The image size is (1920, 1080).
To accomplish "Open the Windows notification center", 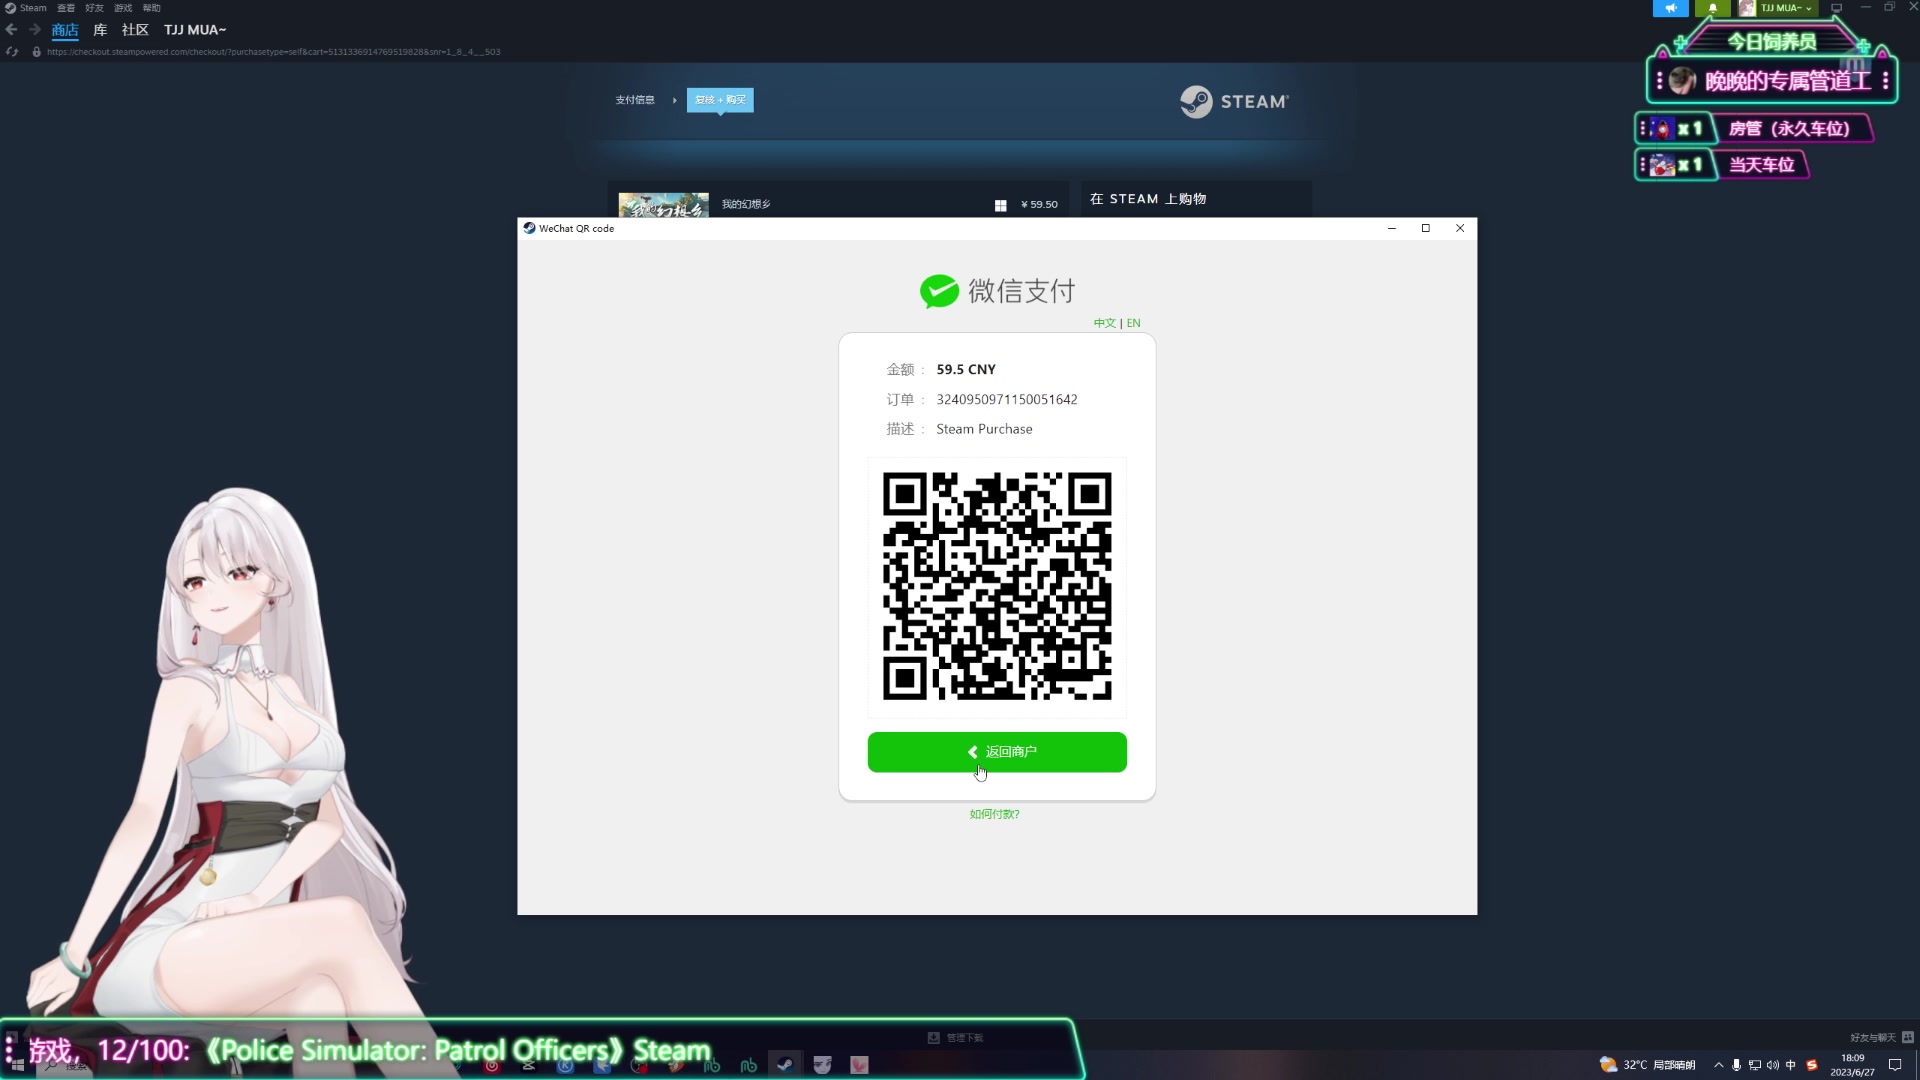I will (1895, 1065).
